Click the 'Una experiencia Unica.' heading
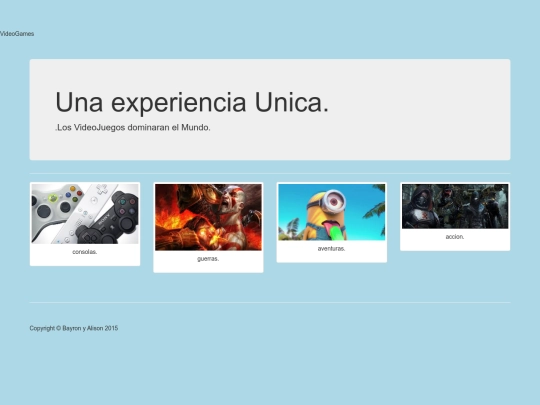Screen dimensions: 540x405 (192, 102)
